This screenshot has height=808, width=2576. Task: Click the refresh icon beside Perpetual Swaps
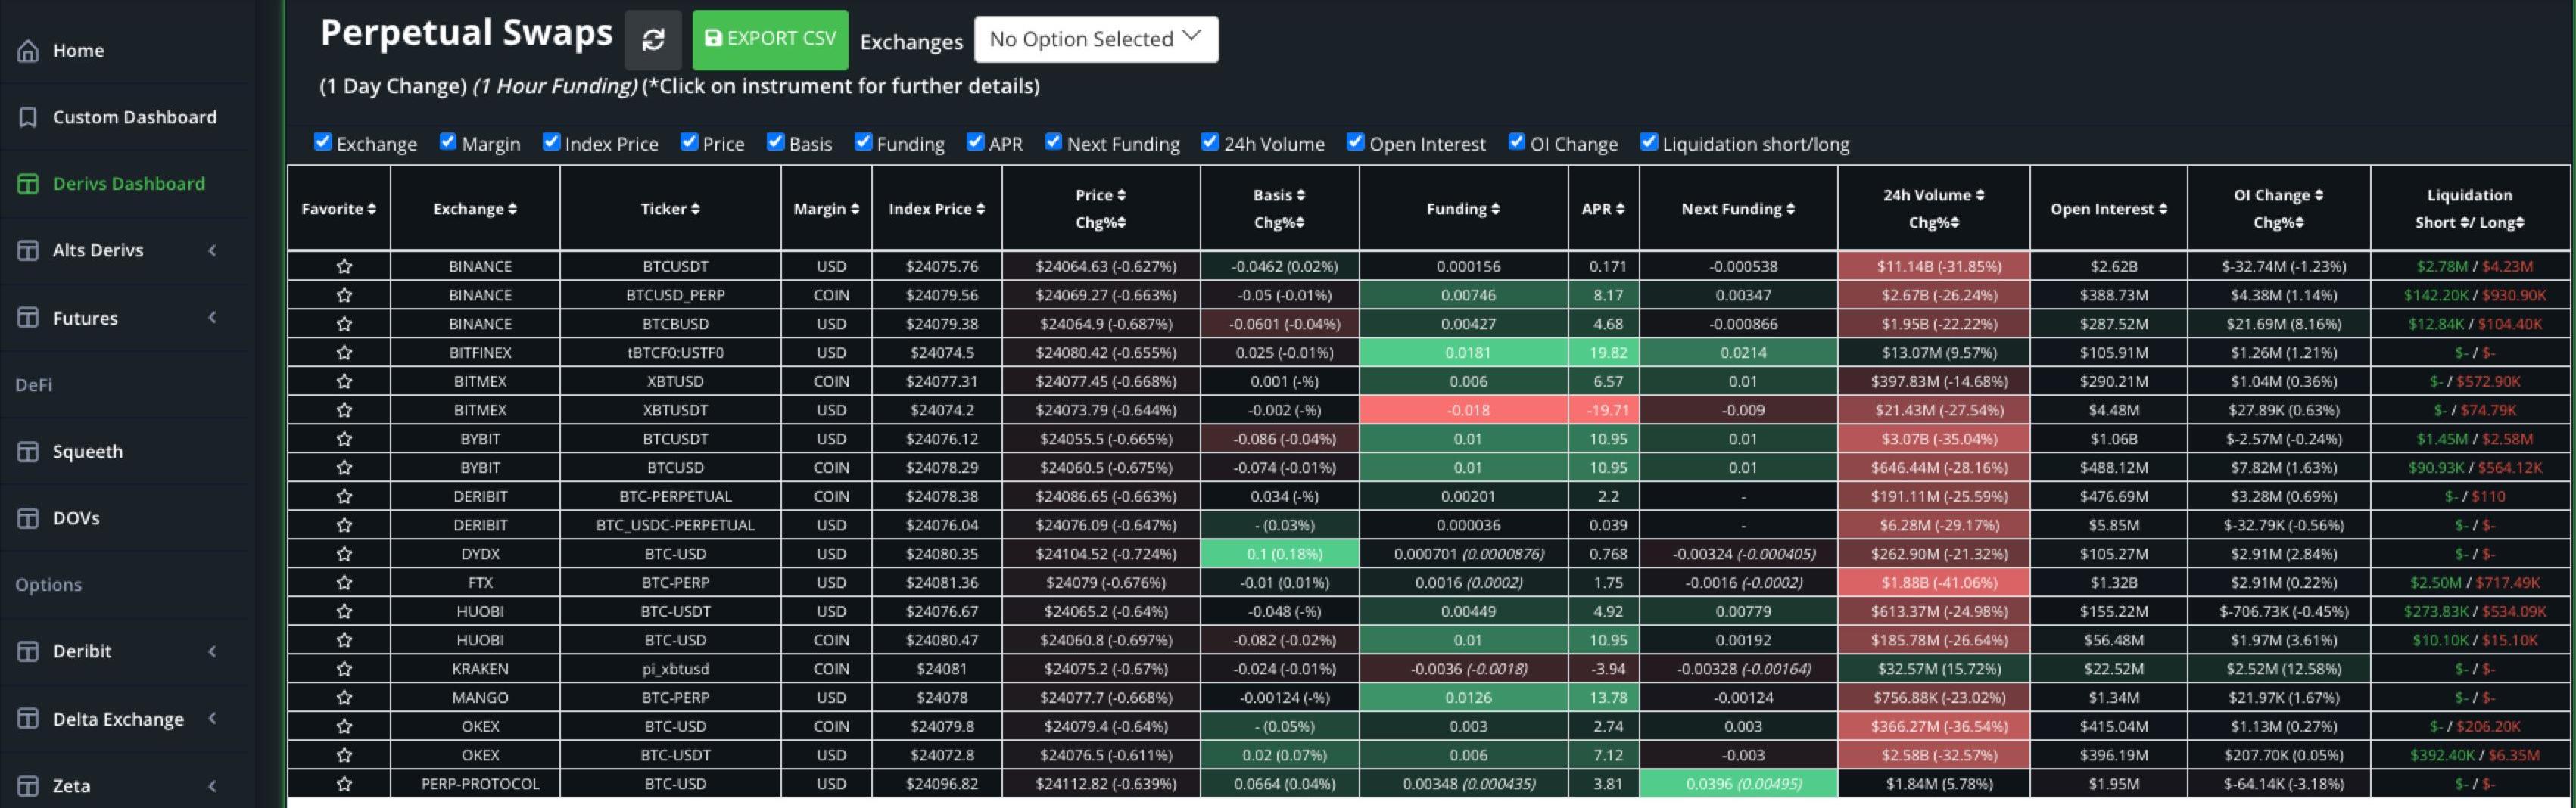point(653,39)
